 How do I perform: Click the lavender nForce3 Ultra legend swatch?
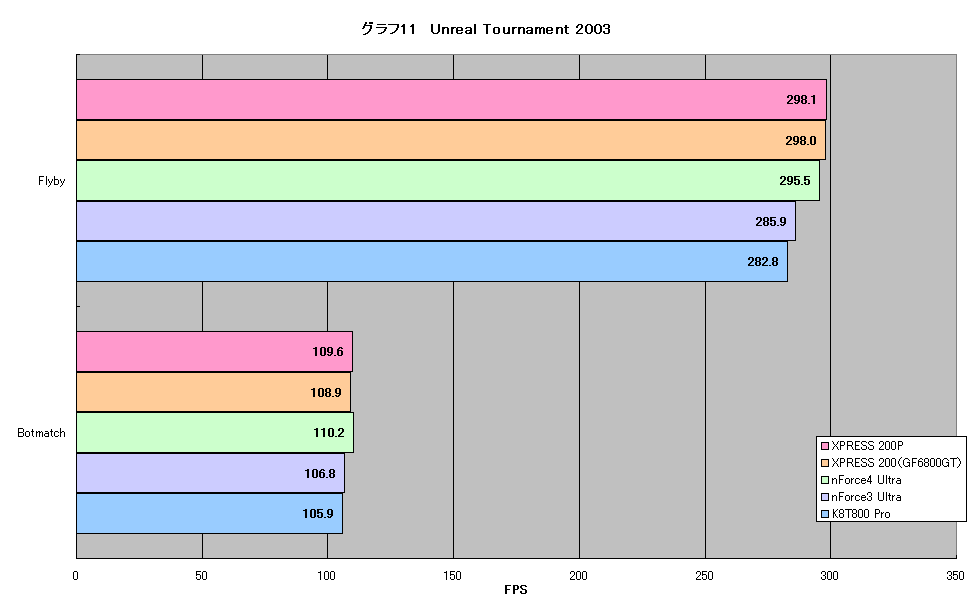825,497
